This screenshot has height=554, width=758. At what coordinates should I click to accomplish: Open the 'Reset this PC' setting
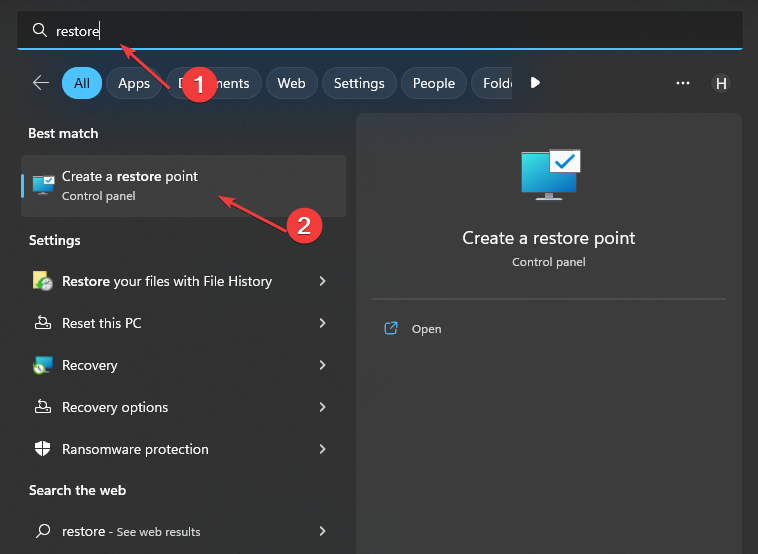tap(183, 323)
